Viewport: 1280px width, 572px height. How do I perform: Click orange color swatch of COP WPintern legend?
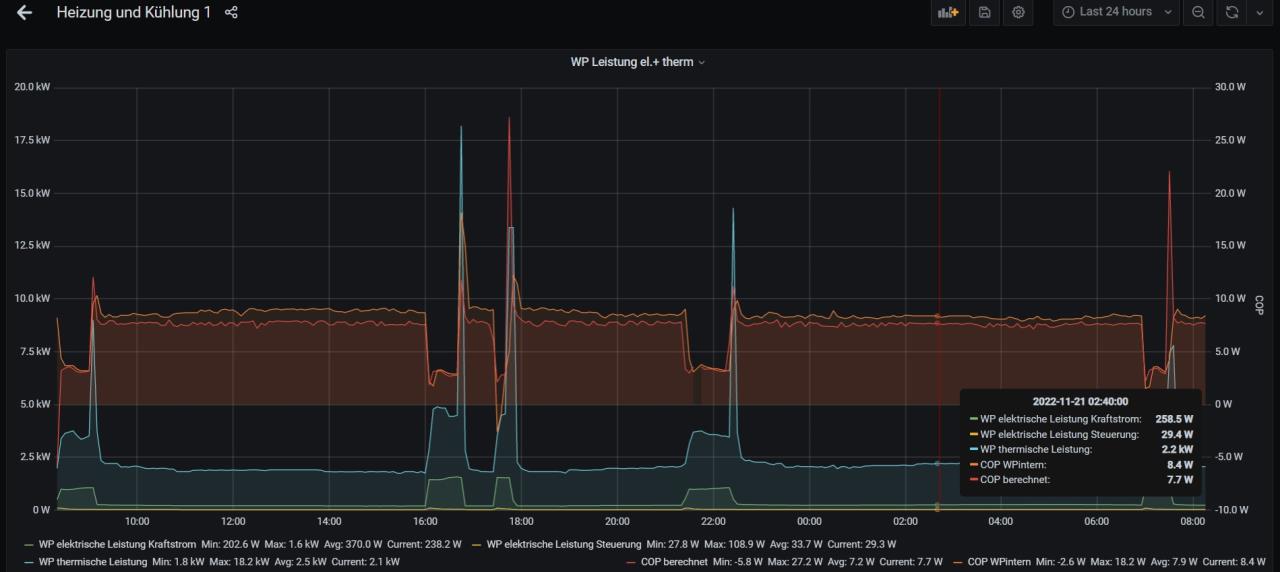click(x=958, y=563)
